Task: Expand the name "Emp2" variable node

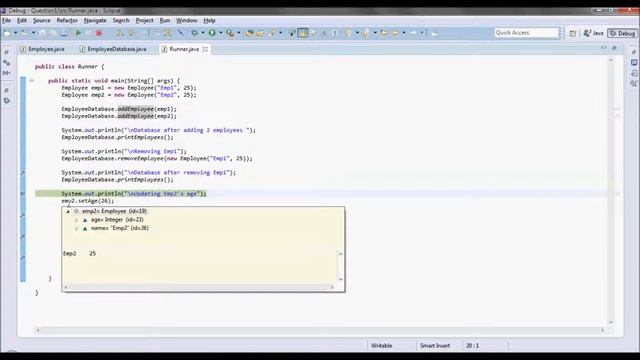Action: [x=76, y=229]
